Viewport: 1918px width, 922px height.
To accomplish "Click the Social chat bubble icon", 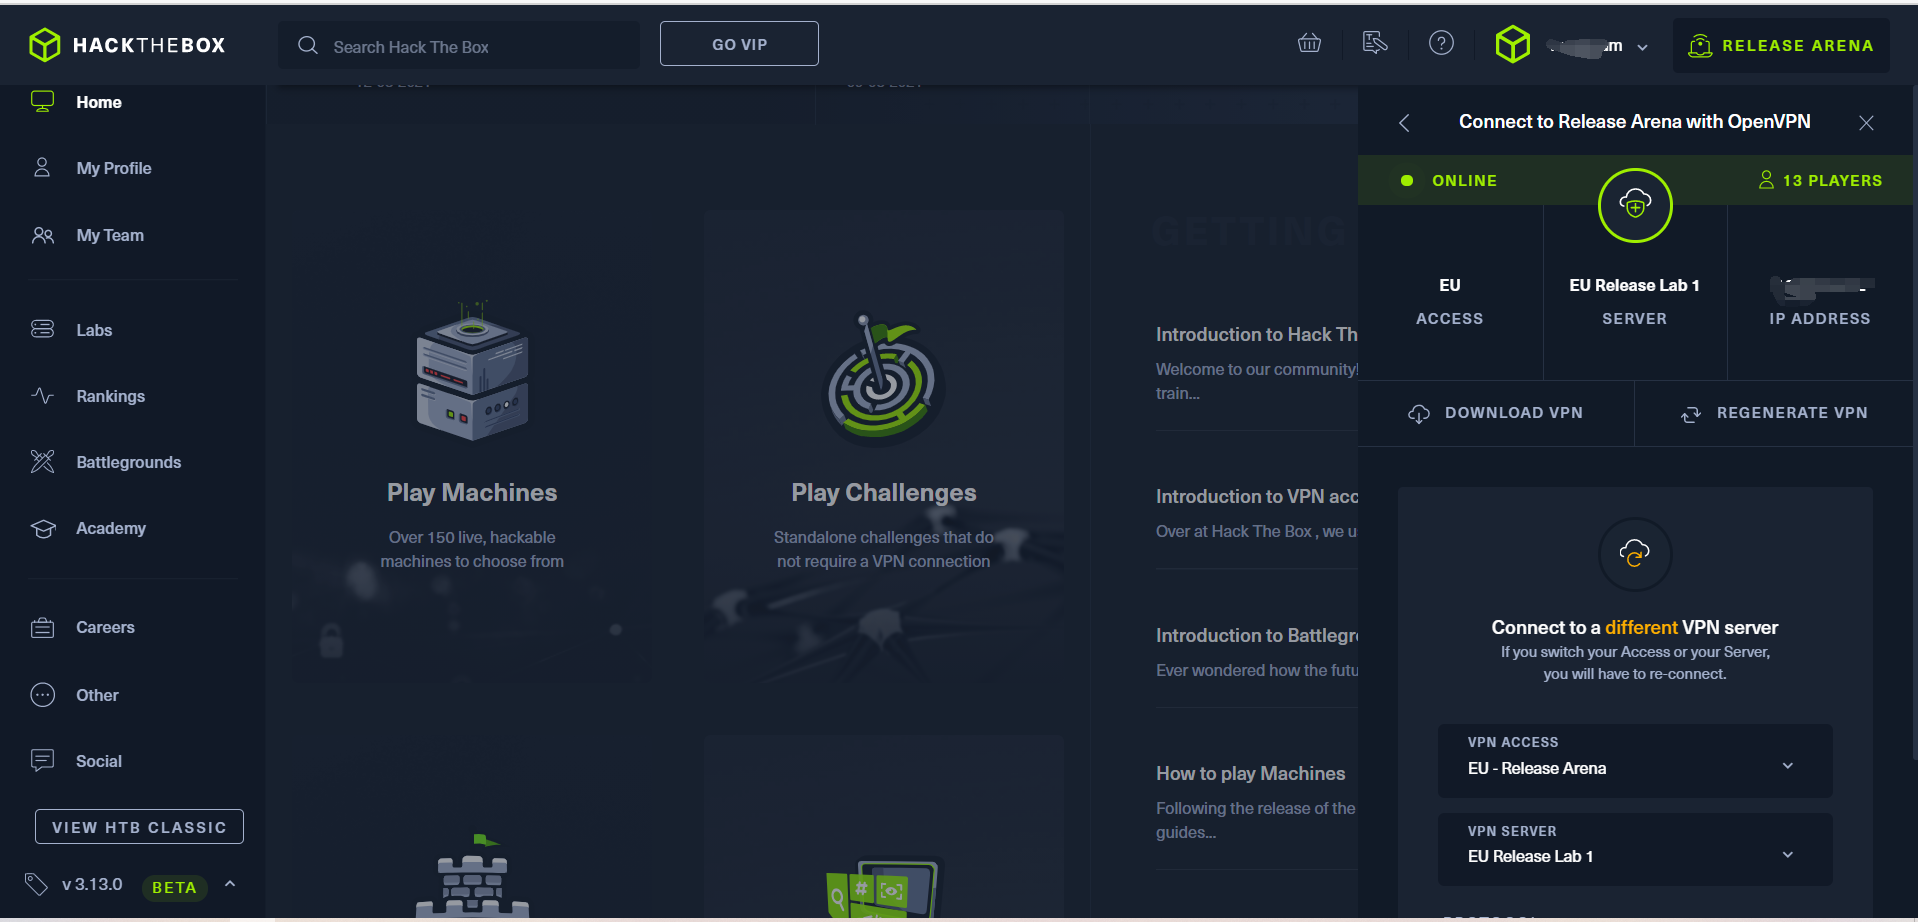I will click(x=43, y=761).
